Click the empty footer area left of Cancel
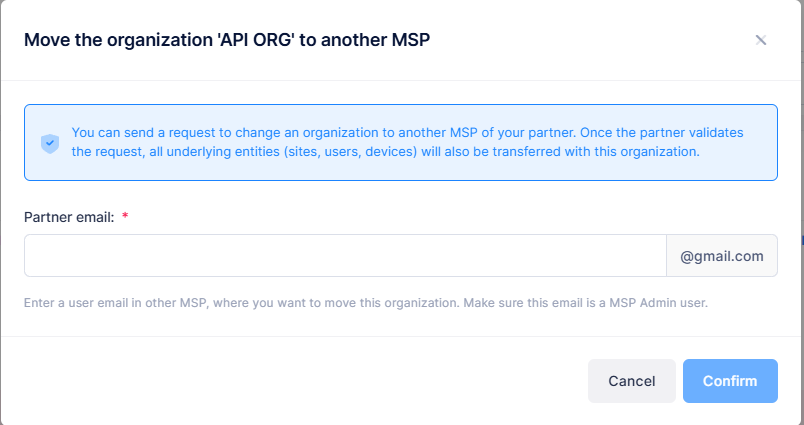This screenshot has height=425, width=804. coord(300,381)
